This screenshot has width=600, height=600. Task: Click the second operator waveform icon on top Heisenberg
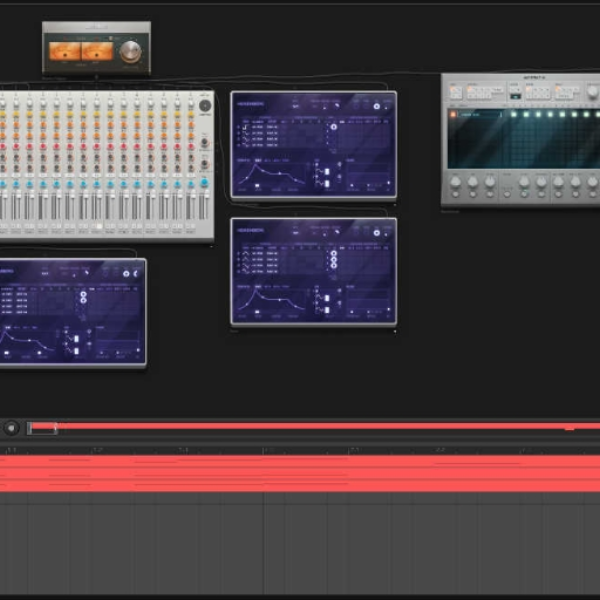[x=246, y=133]
